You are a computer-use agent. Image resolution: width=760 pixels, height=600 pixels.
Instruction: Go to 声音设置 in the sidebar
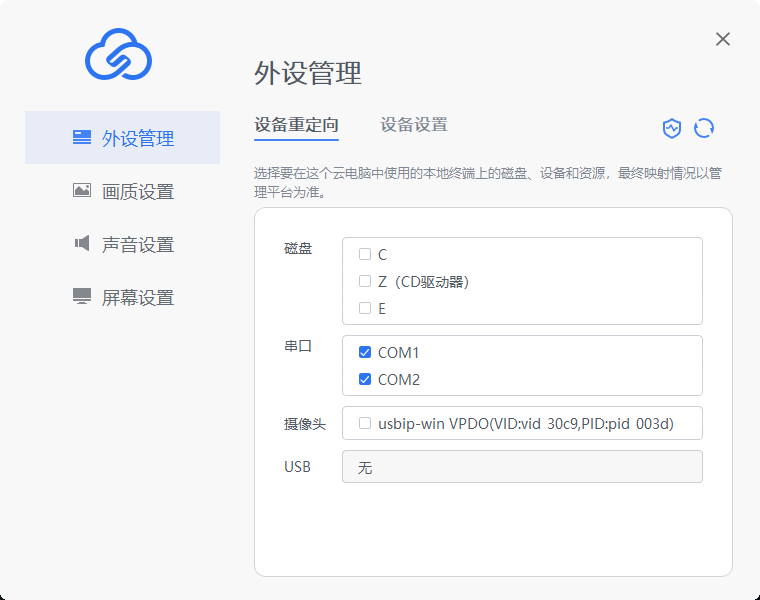tap(138, 244)
